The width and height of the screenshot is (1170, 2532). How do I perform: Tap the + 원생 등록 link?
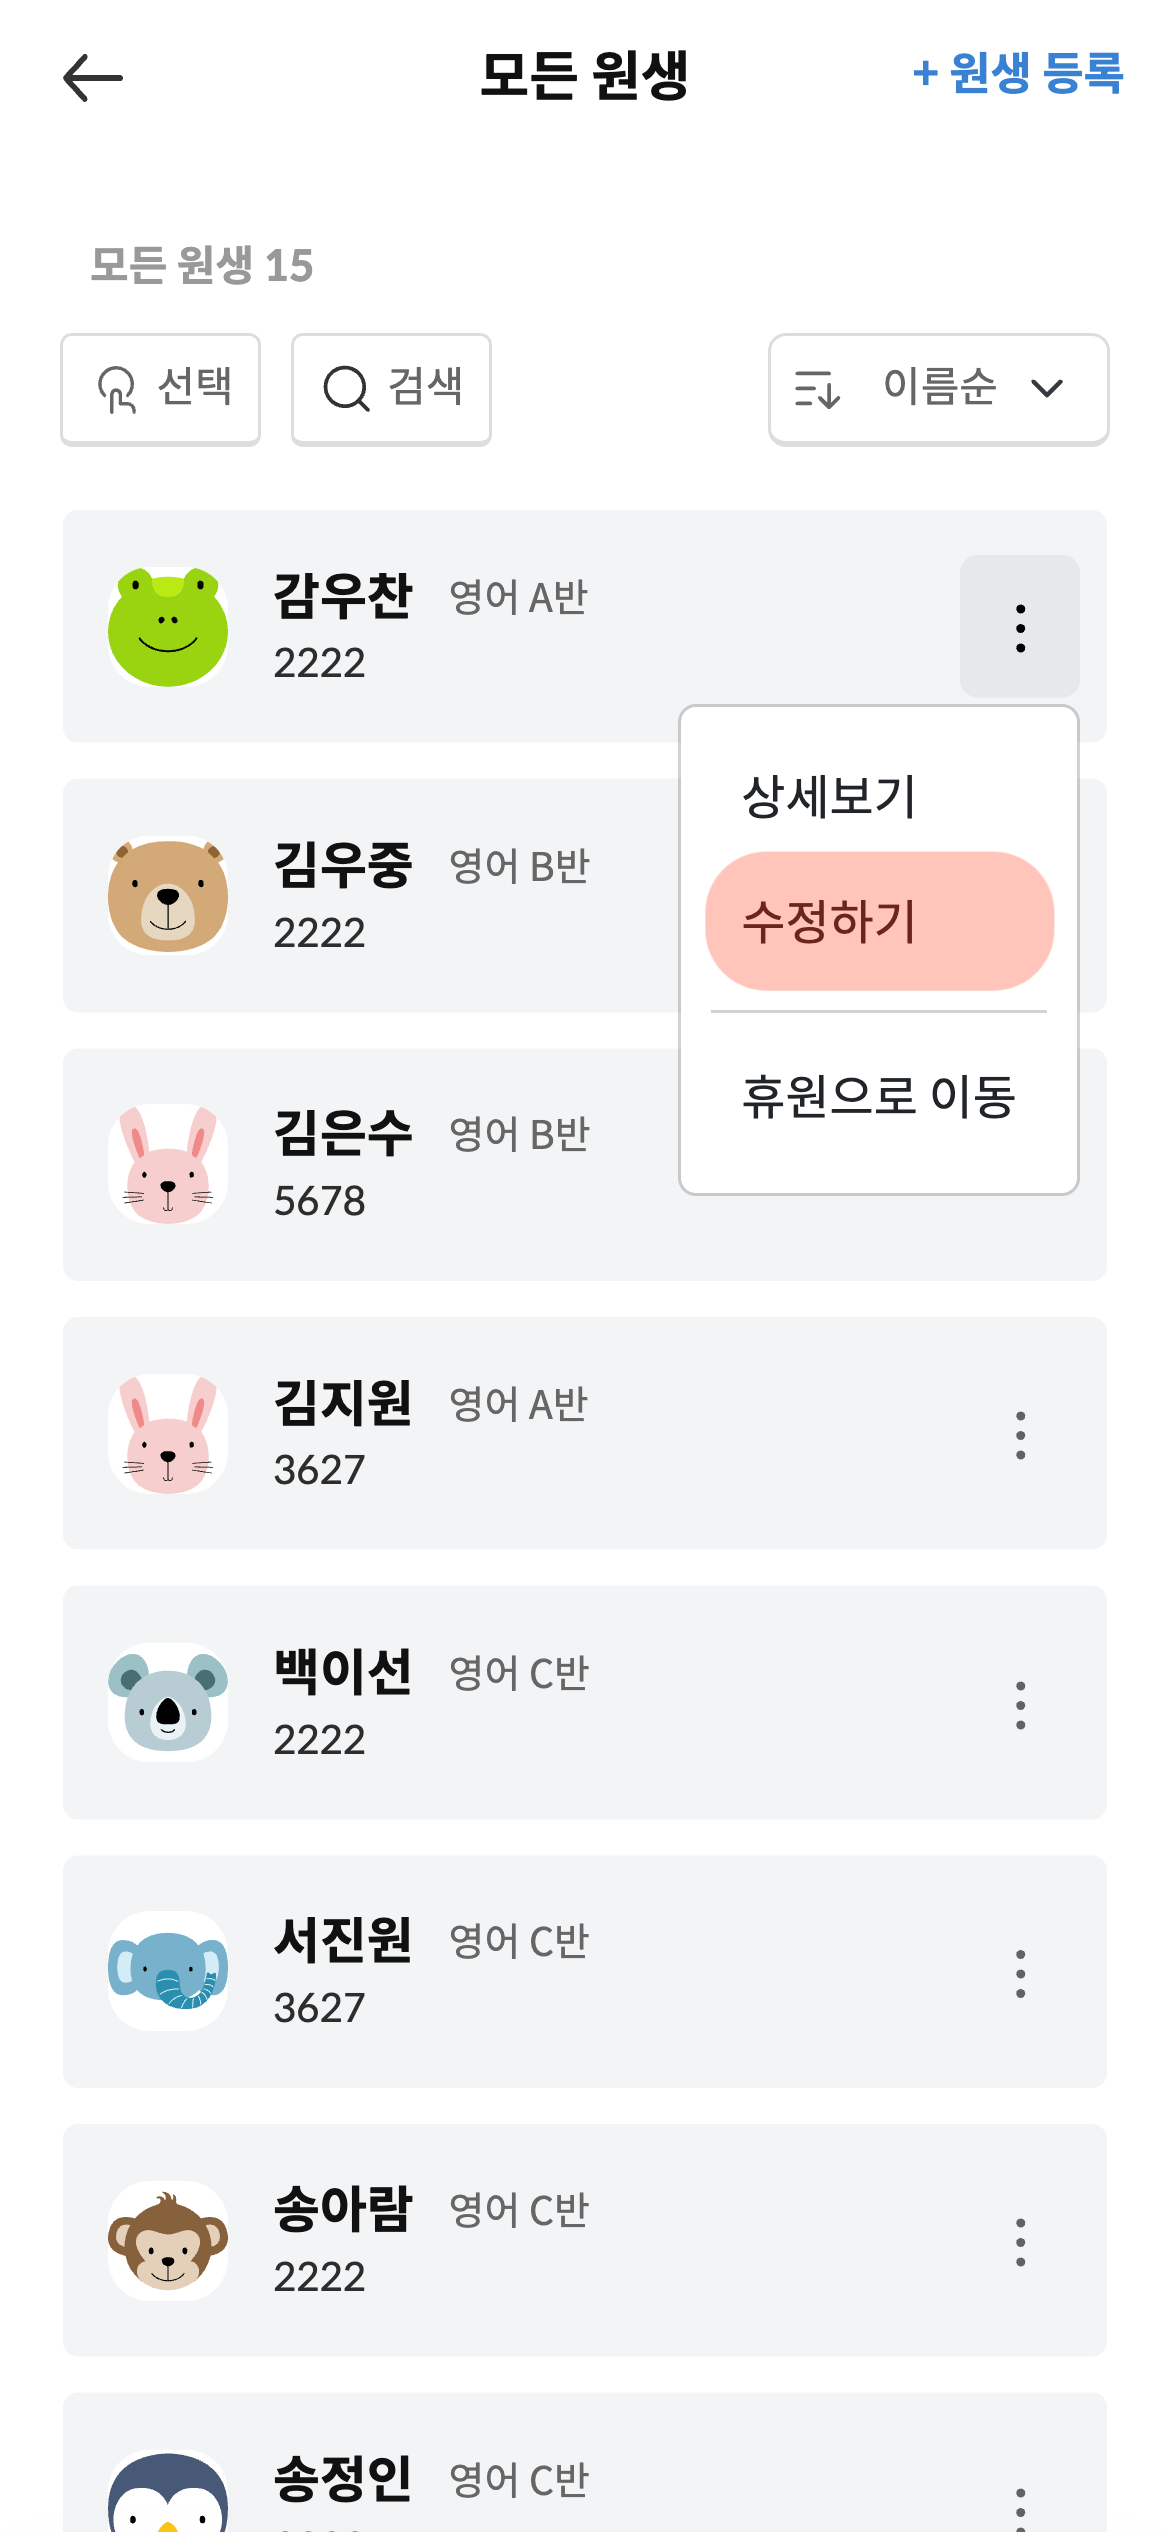[x=1017, y=74]
